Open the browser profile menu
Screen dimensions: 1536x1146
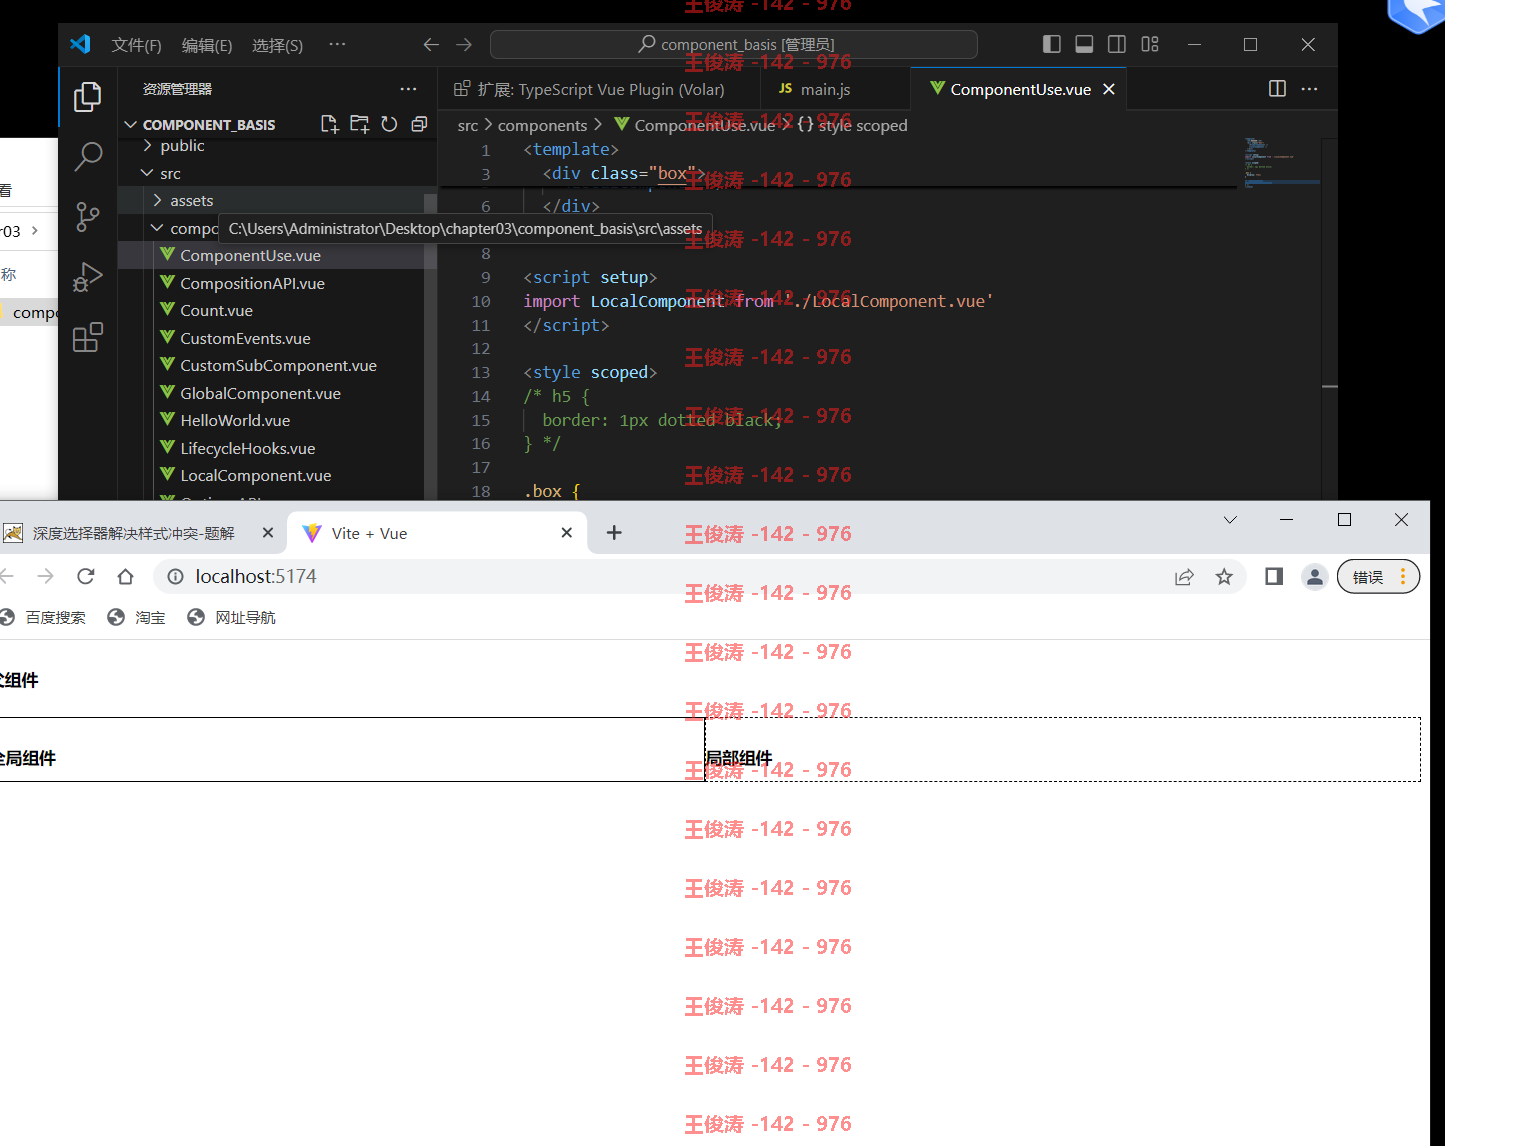tap(1315, 576)
